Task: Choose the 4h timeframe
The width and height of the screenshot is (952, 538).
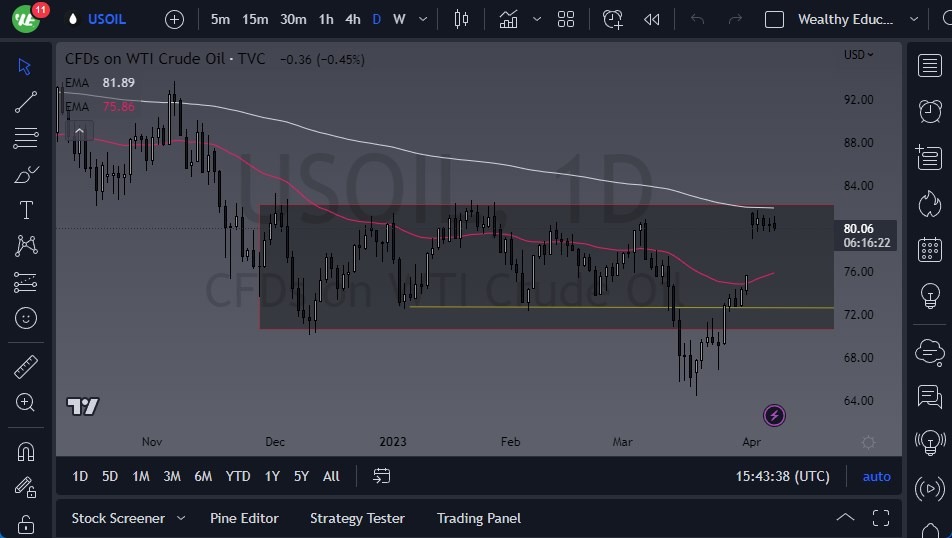Action: coord(352,19)
